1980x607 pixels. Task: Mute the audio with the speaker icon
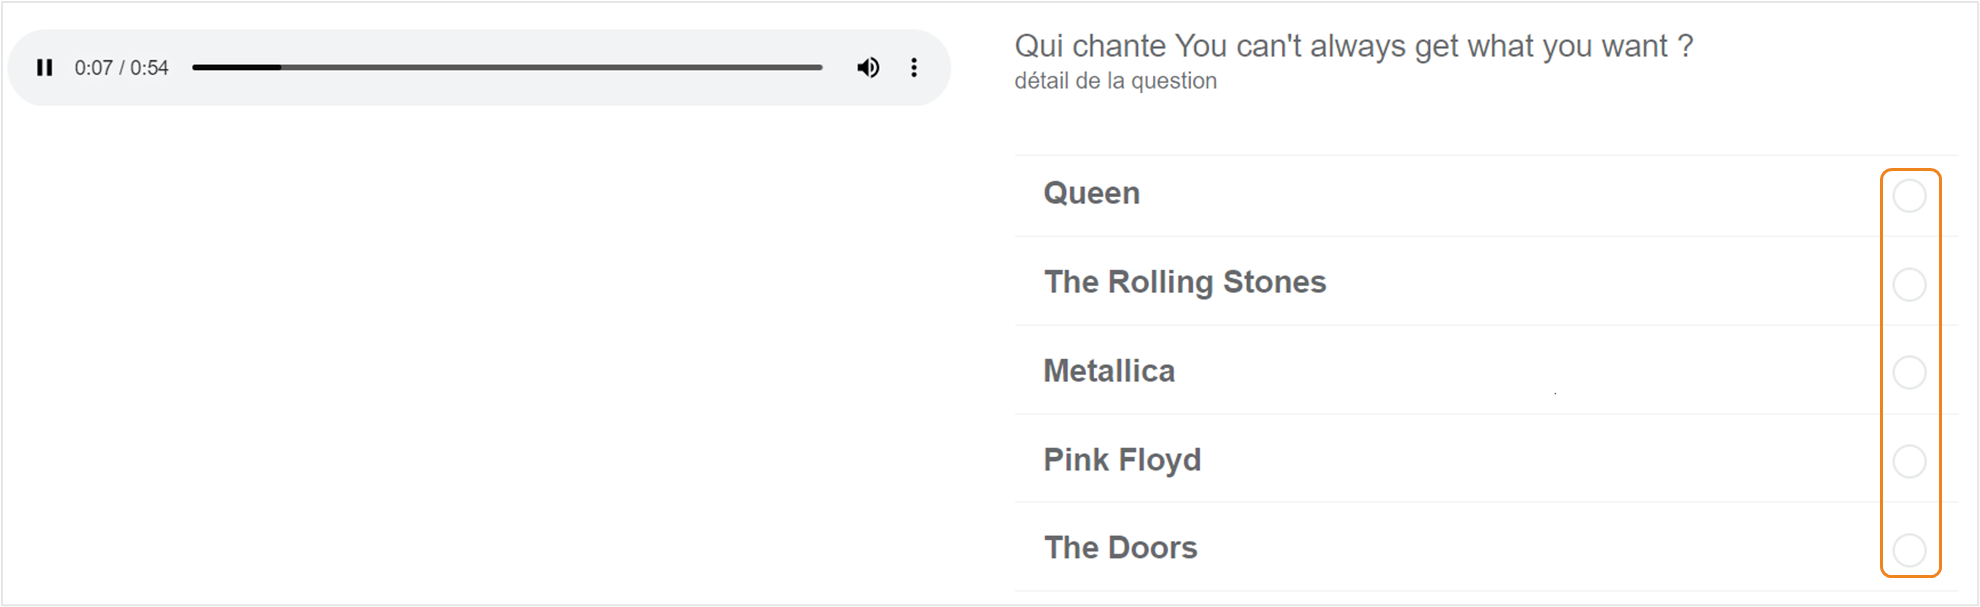coord(868,68)
